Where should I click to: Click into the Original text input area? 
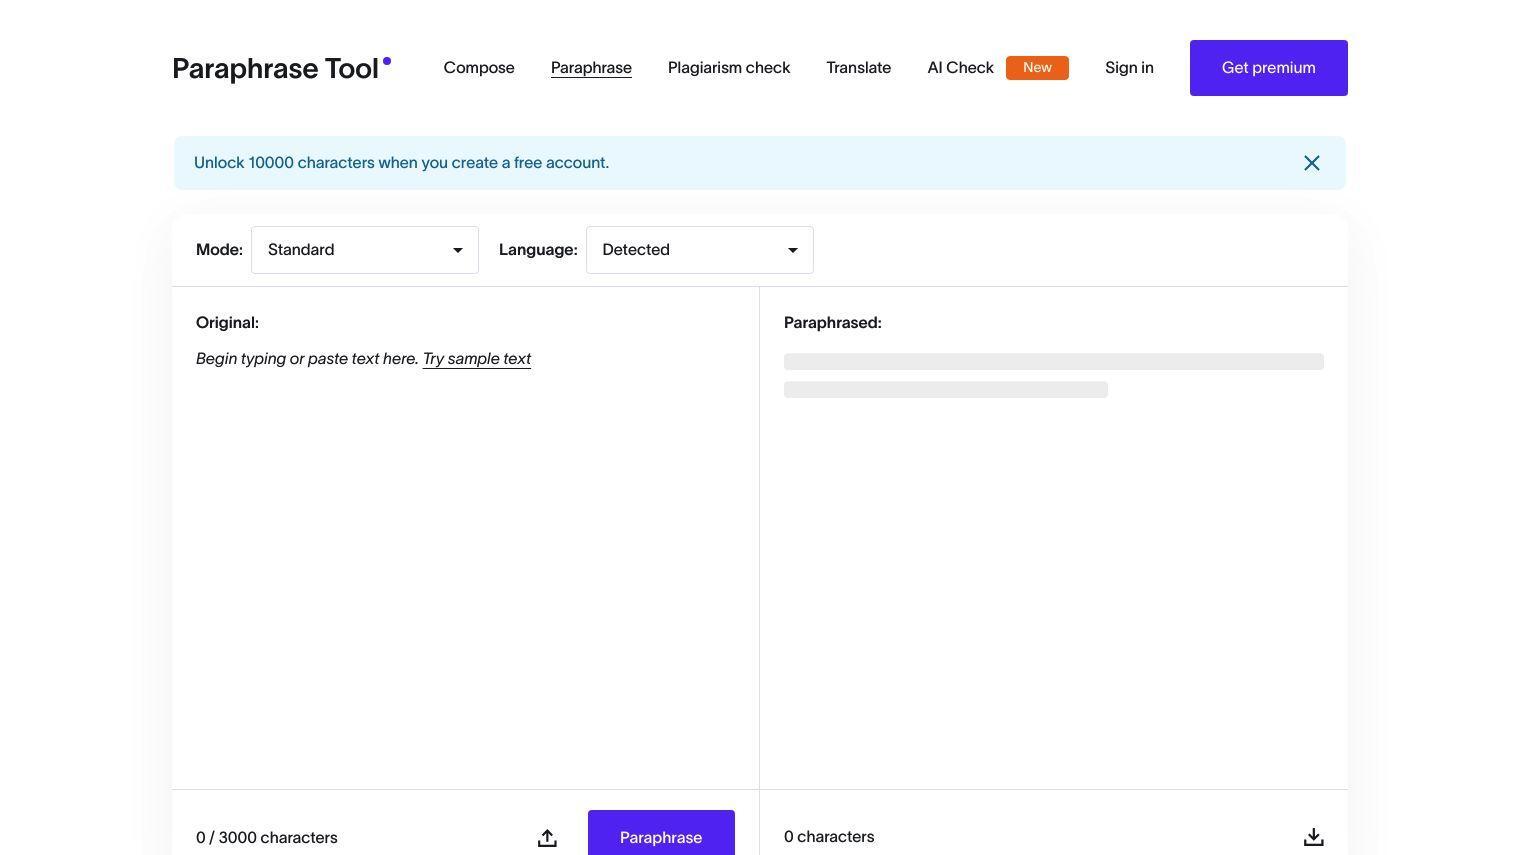tap(466, 560)
